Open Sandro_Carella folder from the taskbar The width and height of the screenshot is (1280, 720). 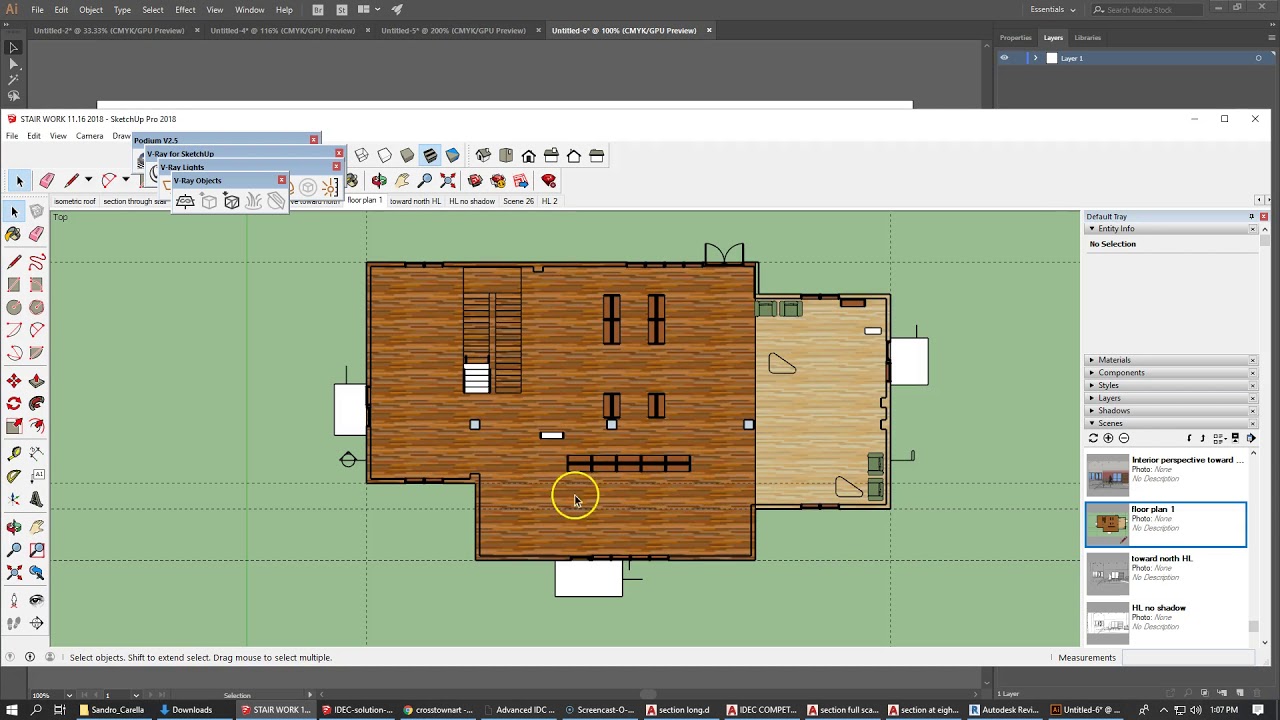(112, 710)
